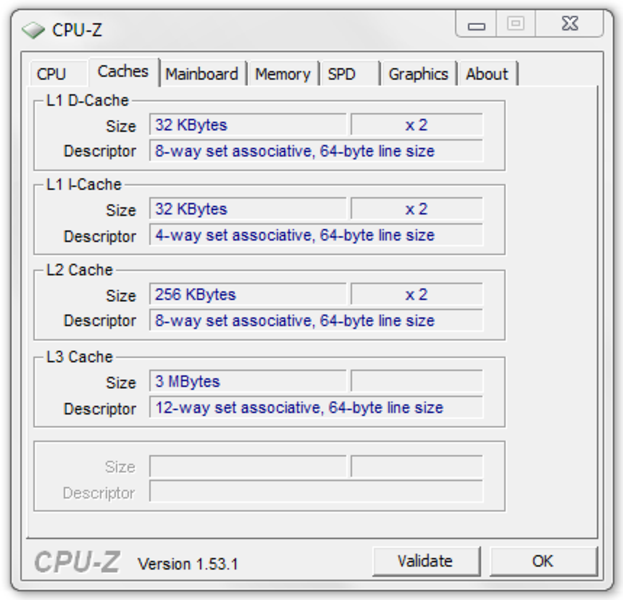Close the CPU-Z window
623x600 pixels.
[x=570, y=24]
